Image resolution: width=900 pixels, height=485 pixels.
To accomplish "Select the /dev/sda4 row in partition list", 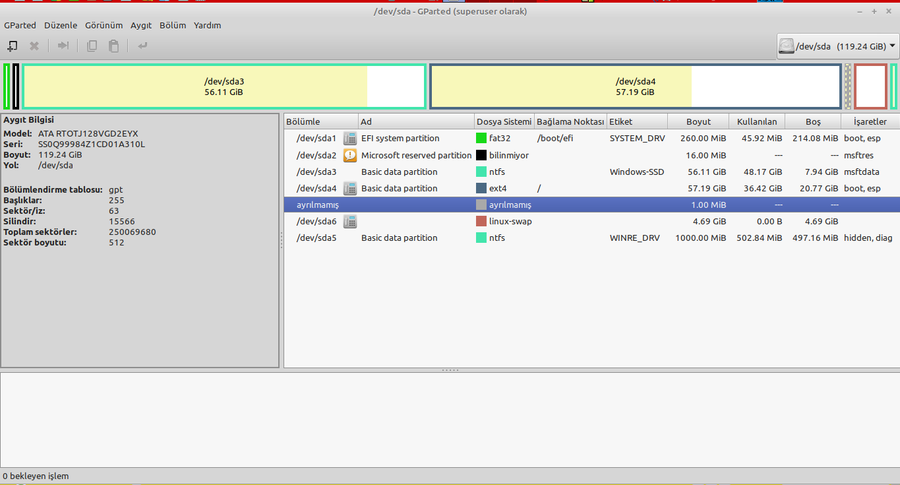I will click(x=592, y=188).
